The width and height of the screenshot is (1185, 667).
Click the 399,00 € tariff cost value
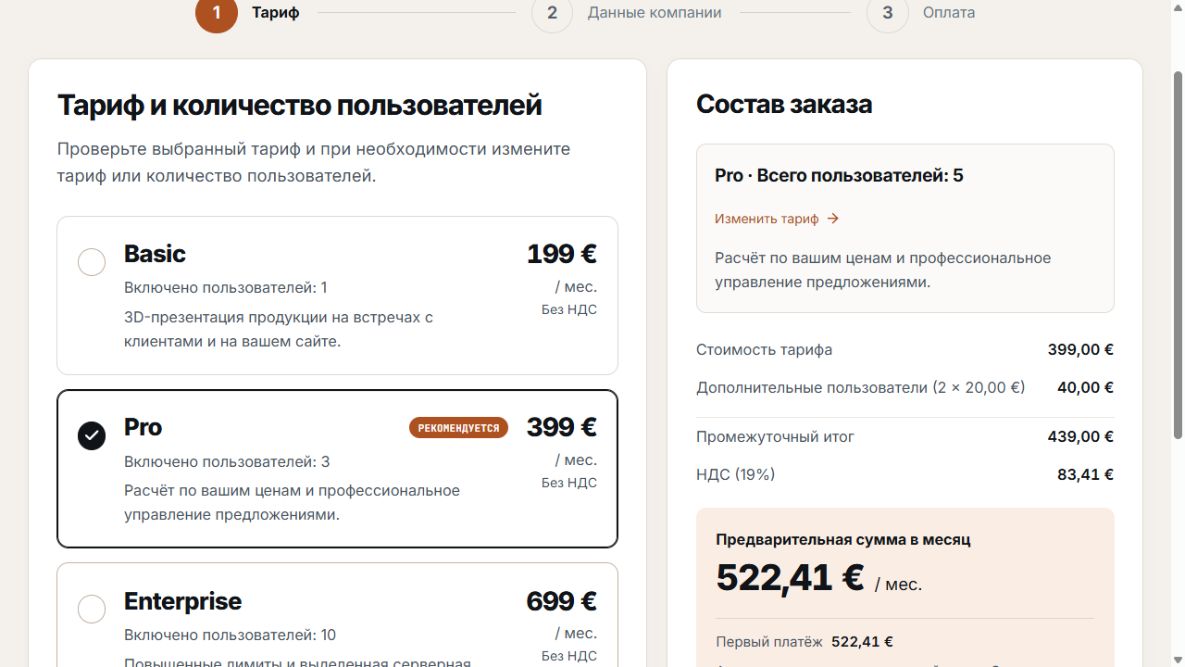1080,350
